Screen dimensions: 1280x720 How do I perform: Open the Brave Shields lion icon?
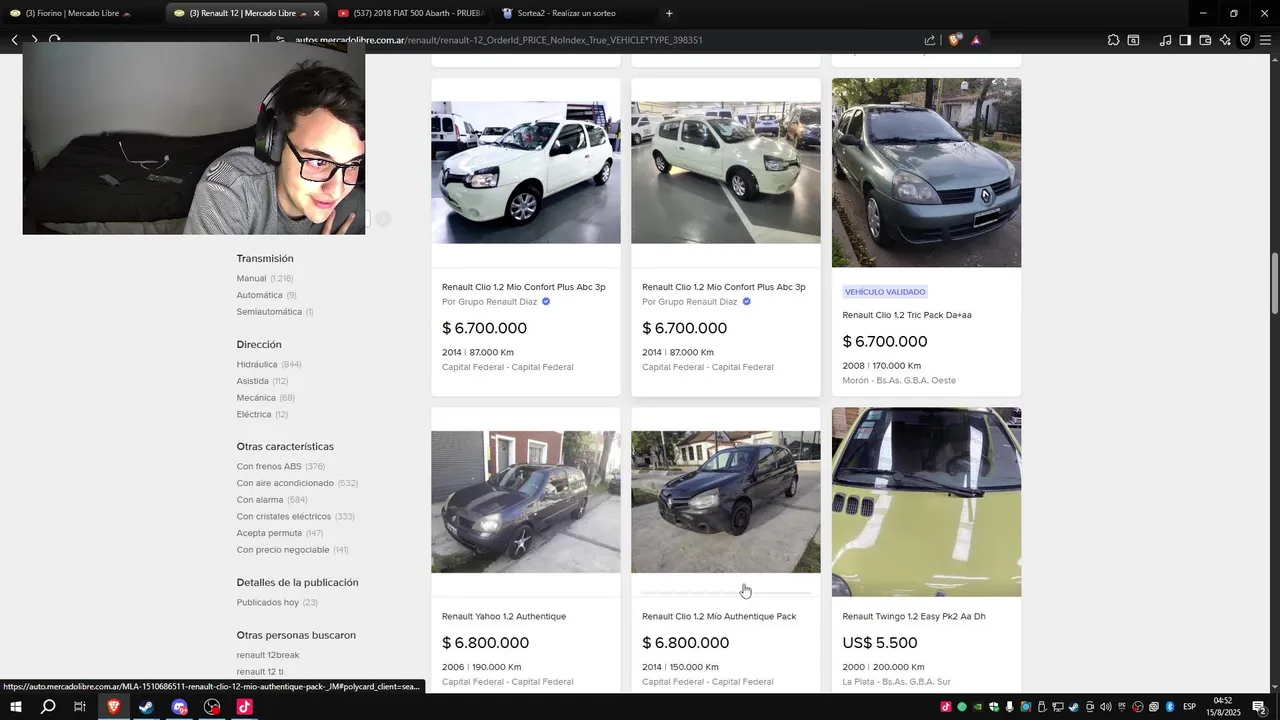click(x=955, y=40)
